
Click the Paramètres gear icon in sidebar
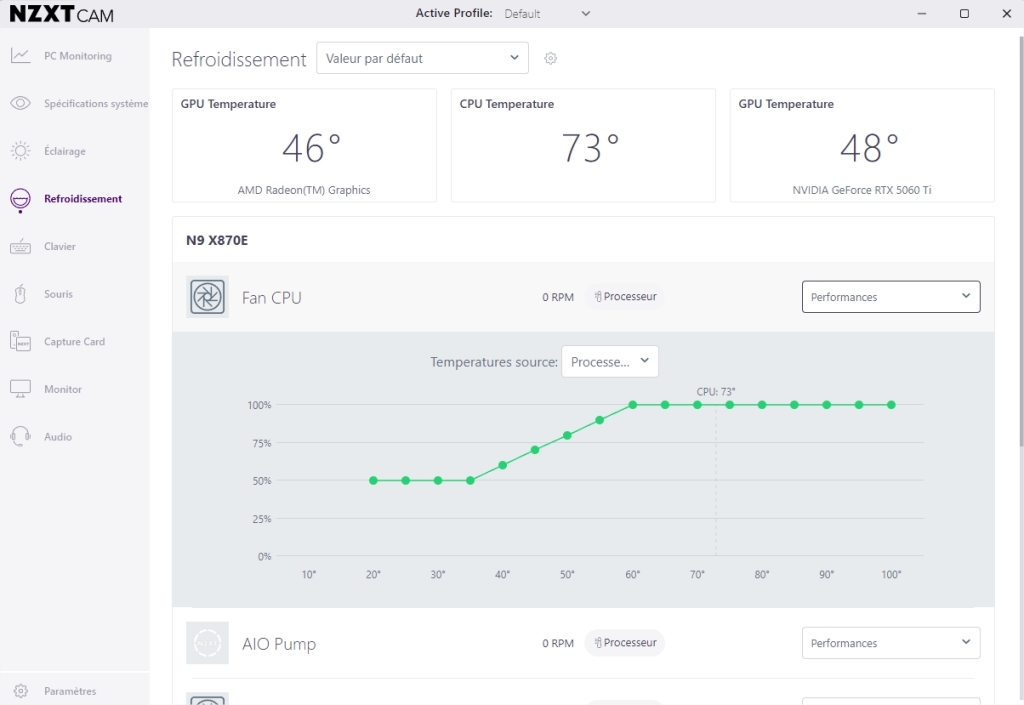pyautogui.click(x=21, y=691)
